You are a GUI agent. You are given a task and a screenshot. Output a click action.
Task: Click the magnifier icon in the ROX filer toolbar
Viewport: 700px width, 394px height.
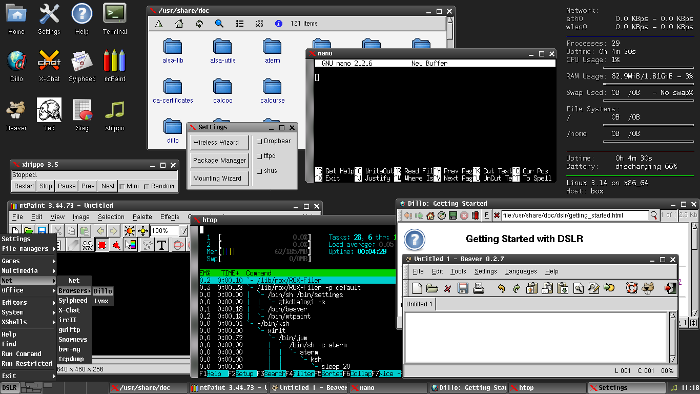coord(219,24)
